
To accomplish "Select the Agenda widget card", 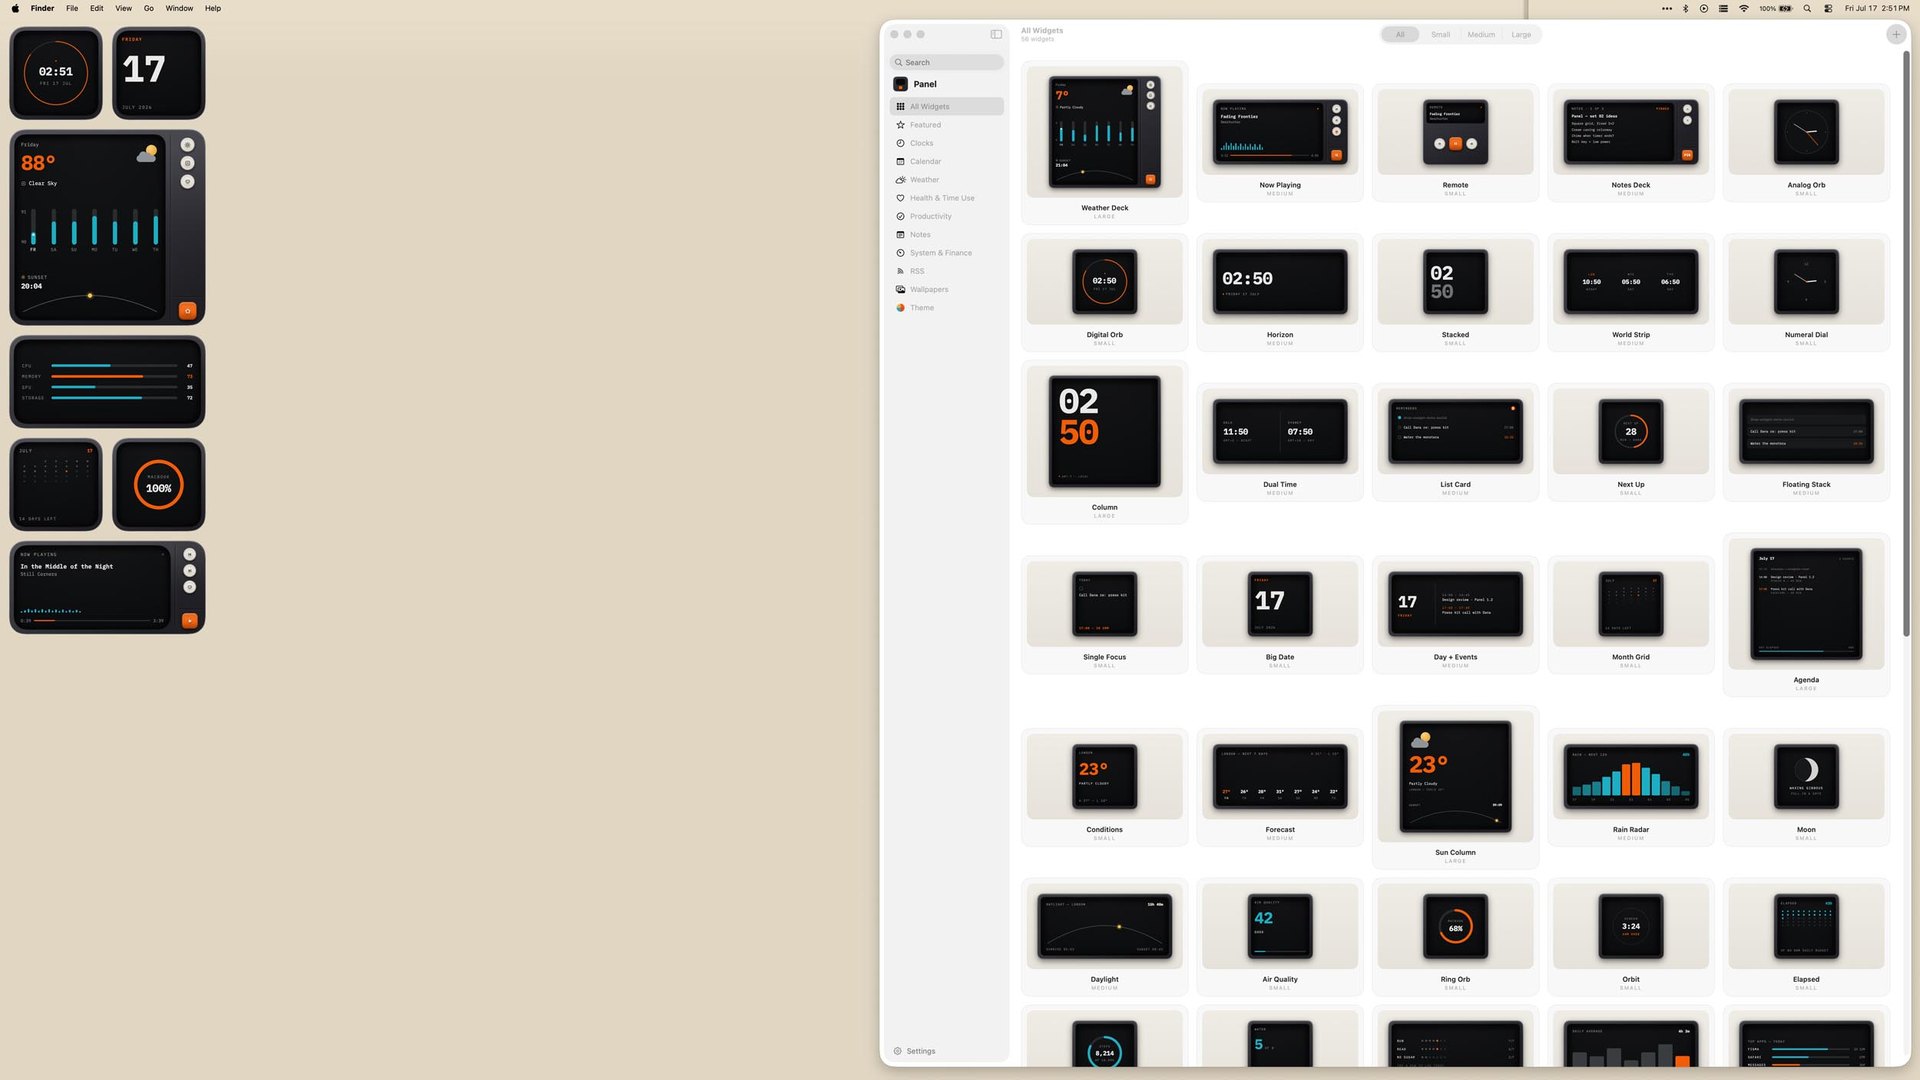I will point(1806,614).
